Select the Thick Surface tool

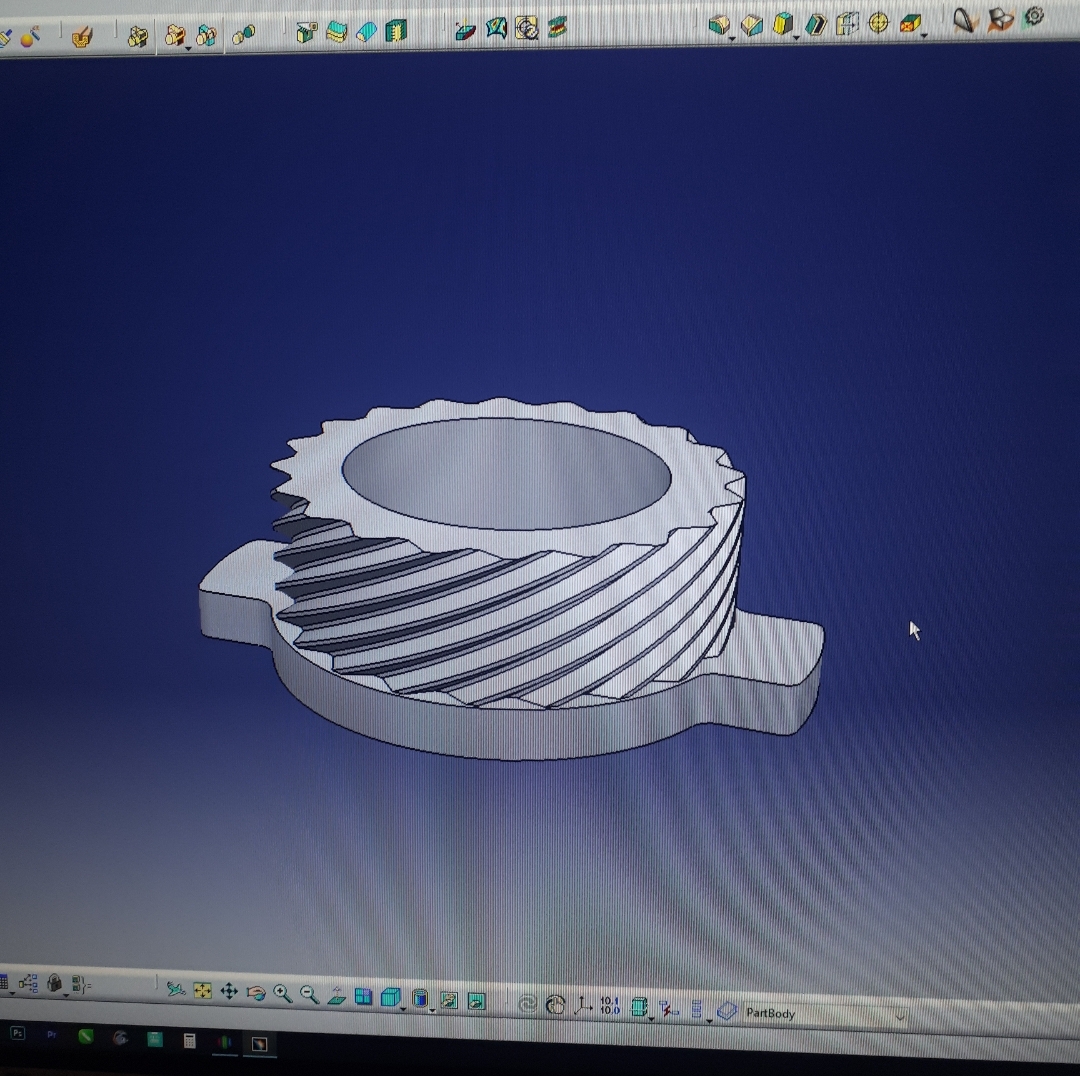tap(336, 31)
